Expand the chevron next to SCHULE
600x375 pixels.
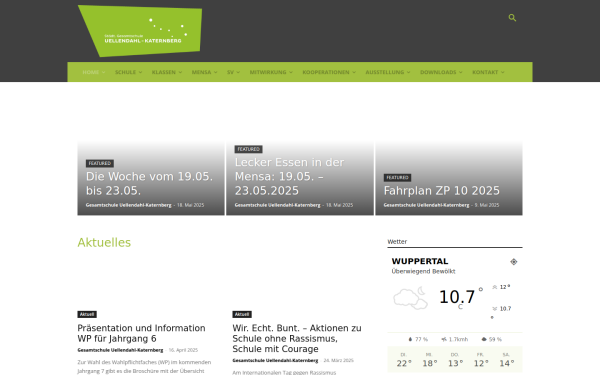click(x=140, y=72)
